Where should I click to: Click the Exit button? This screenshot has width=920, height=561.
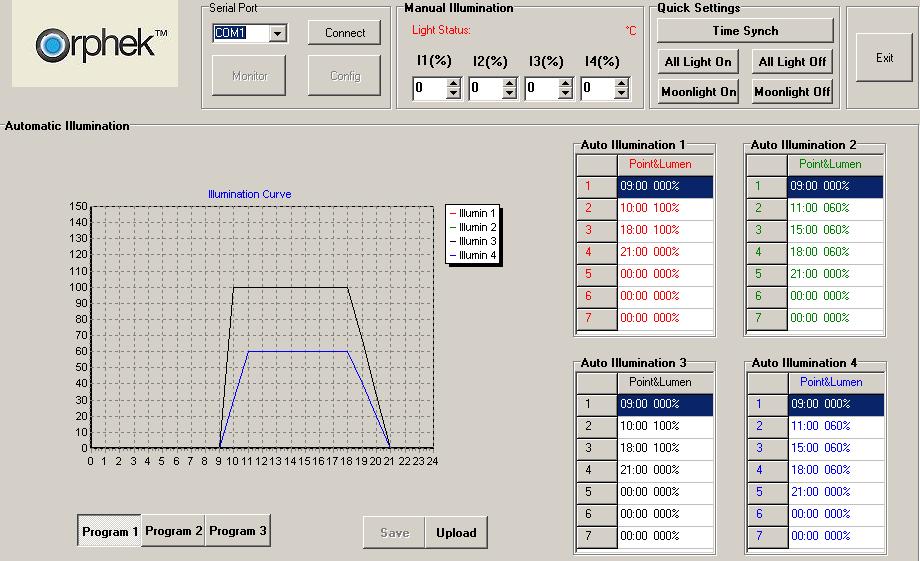pos(884,58)
